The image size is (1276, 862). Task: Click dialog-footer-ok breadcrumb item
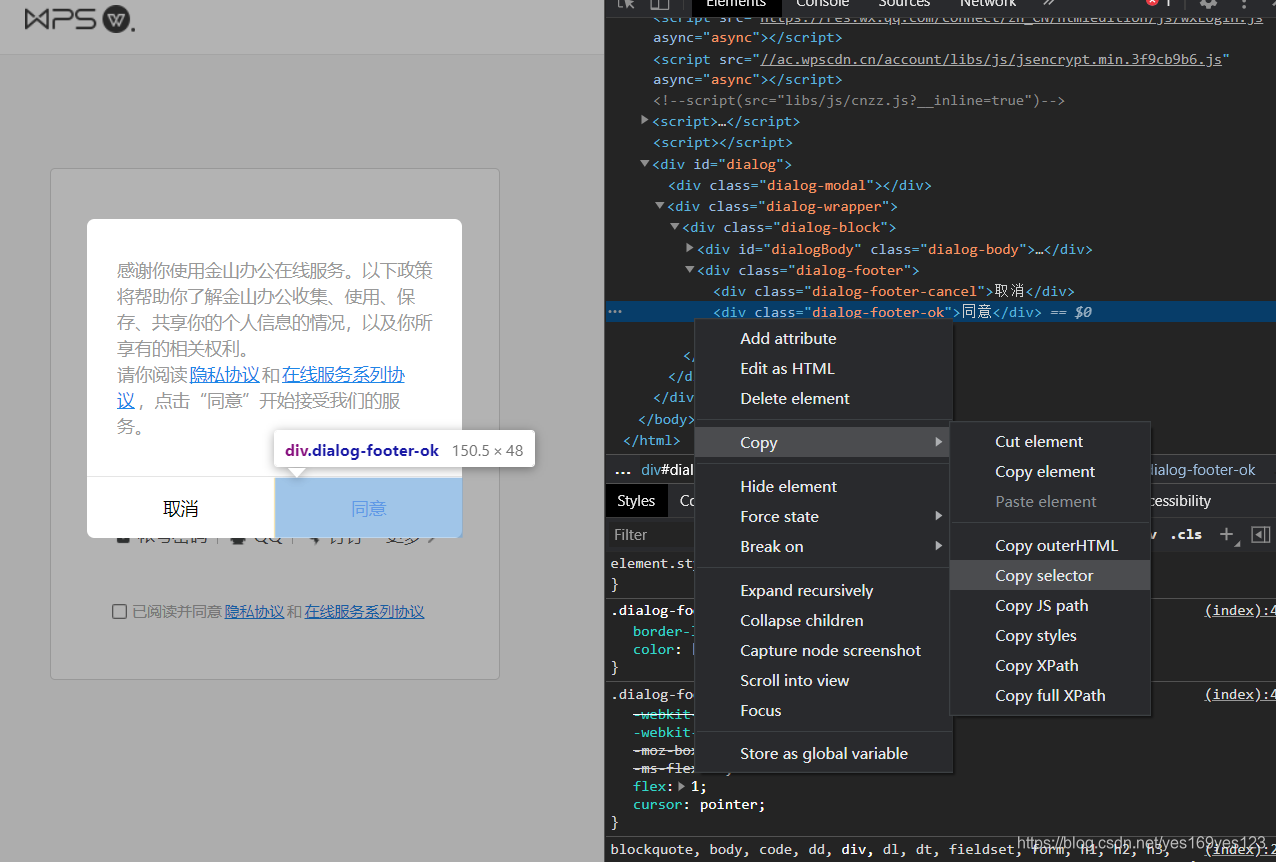[x=1201, y=470]
